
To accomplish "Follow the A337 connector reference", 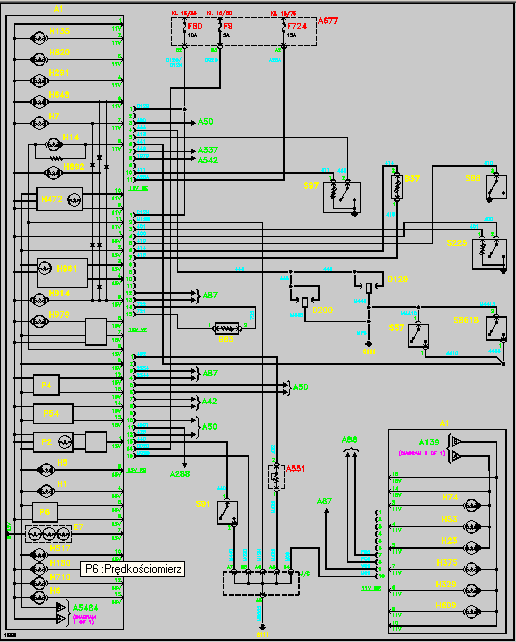I will 208,150.
